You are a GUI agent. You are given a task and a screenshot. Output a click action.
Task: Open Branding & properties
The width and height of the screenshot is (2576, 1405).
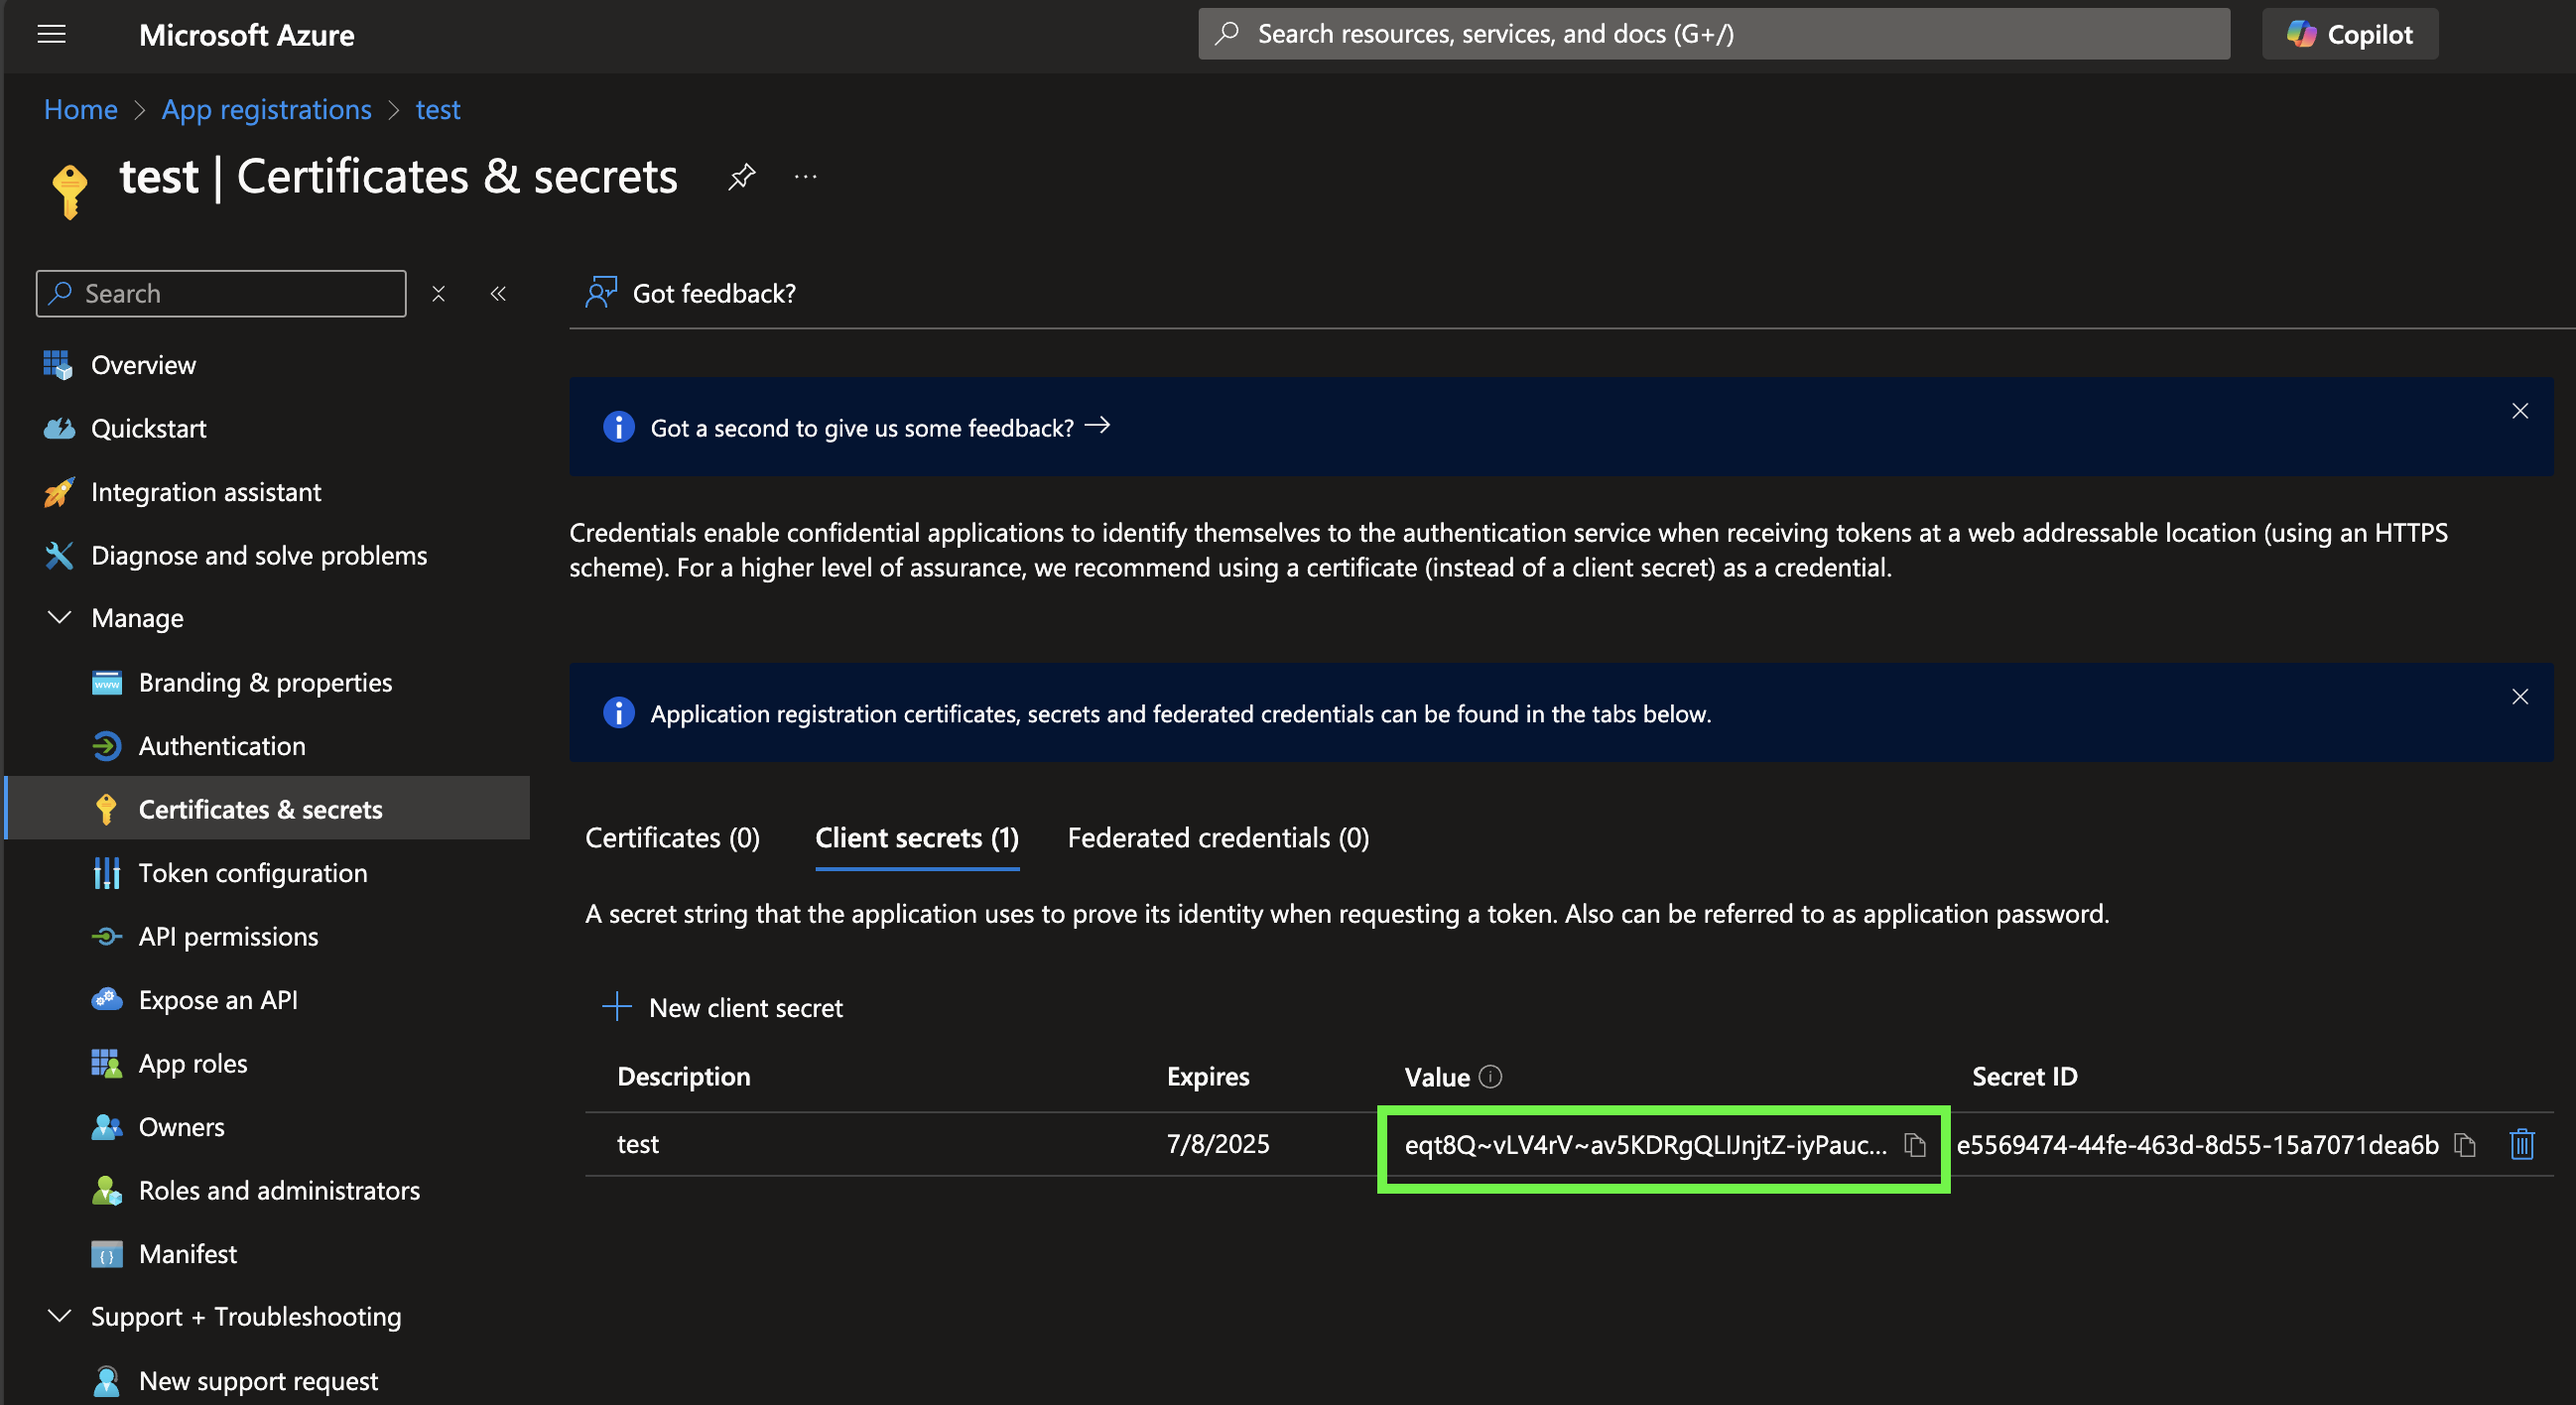(x=265, y=682)
